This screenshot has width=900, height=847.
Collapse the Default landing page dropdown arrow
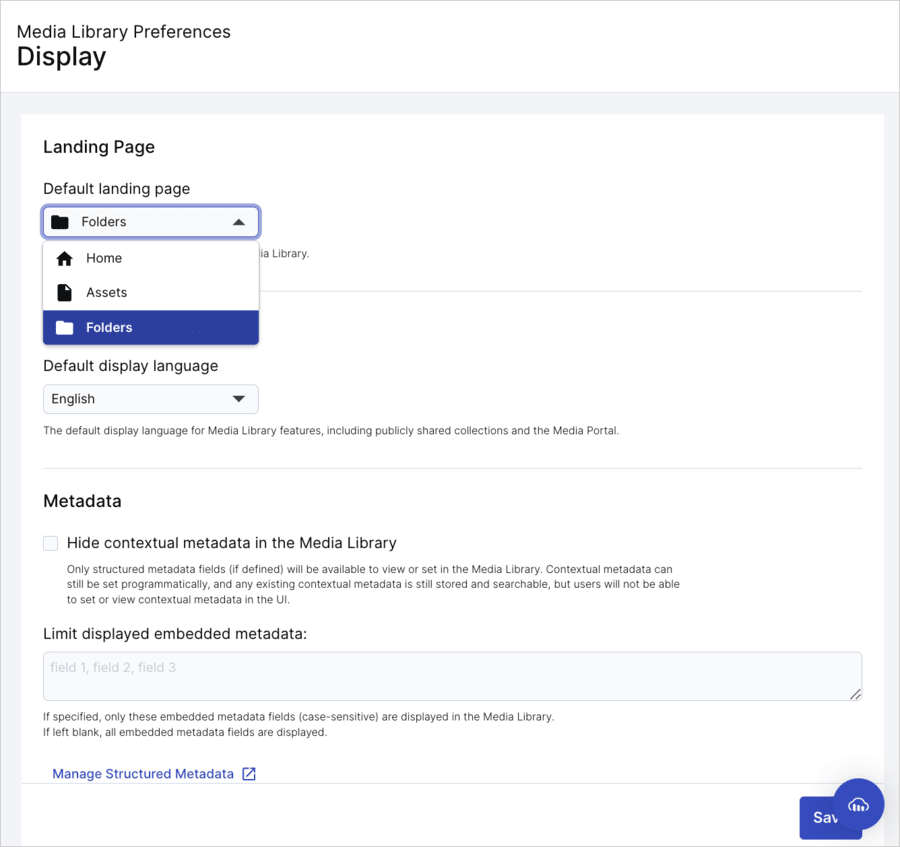(238, 222)
